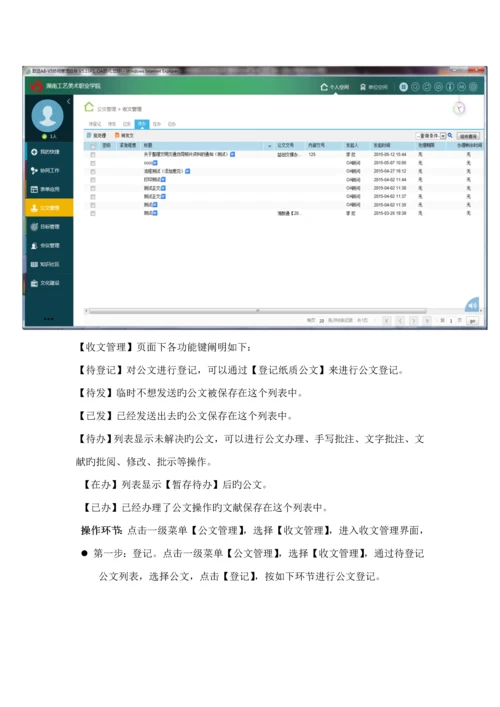The image size is (500, 707).
Task: Click the blue icon after 打印测试
Action: 163,179
